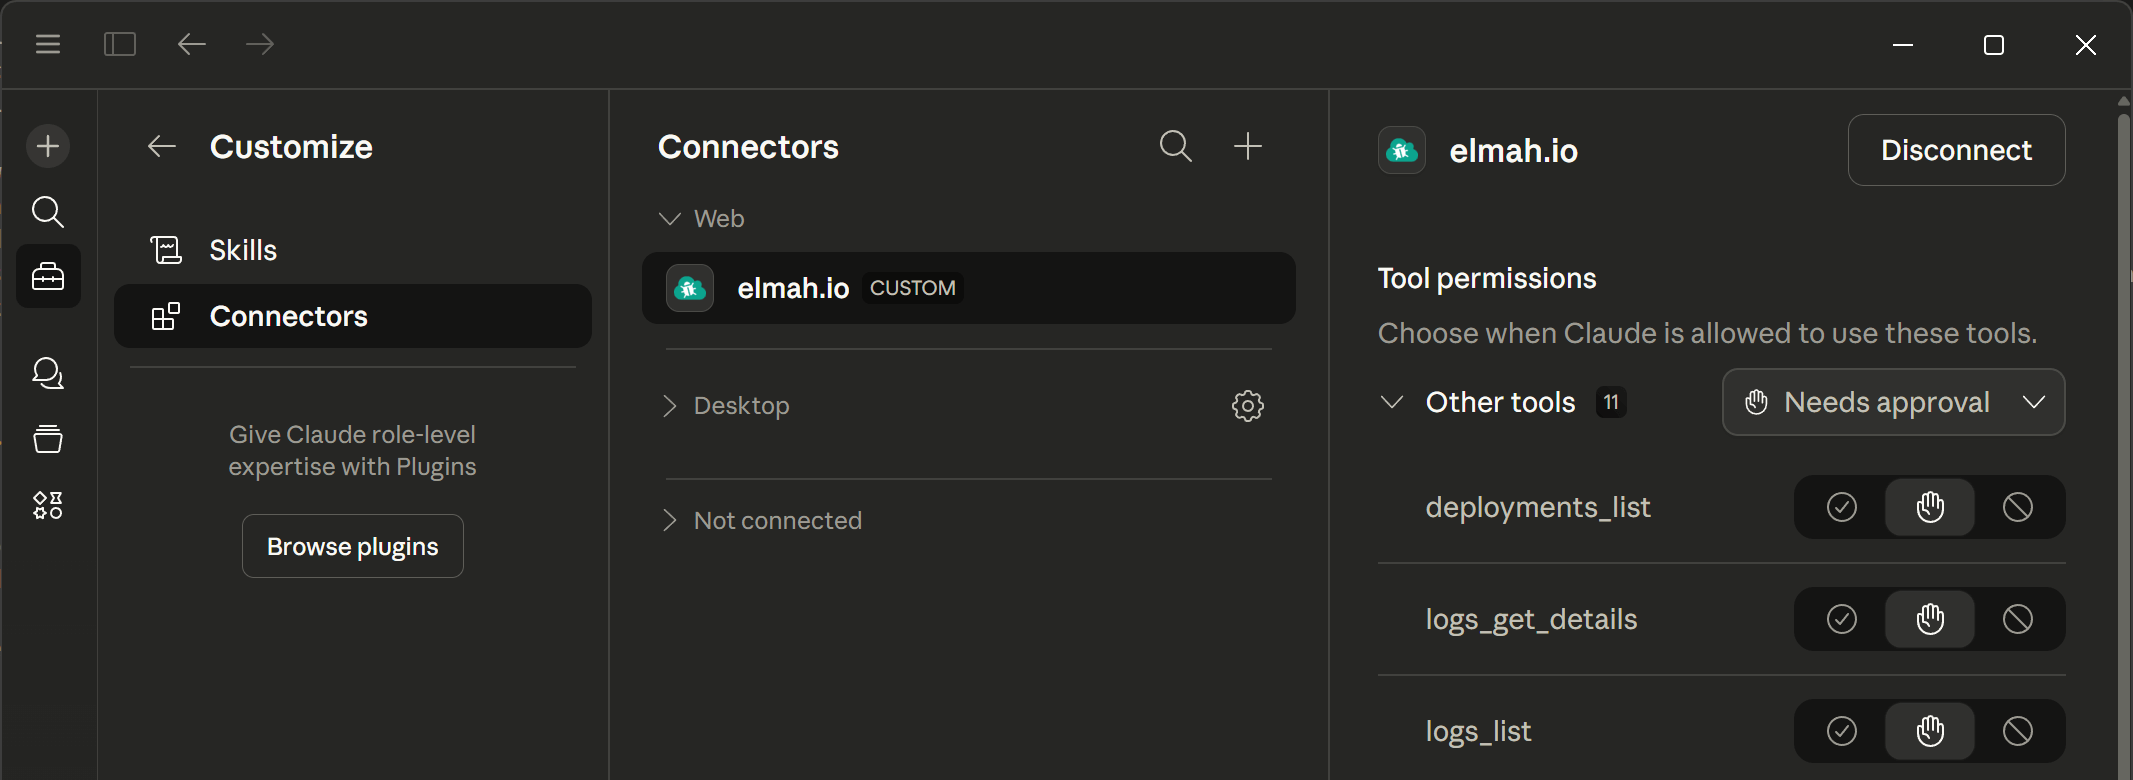Start a new chat with plus icon
The height and width of the screenshot is (780, 2133).
[48, 146]
